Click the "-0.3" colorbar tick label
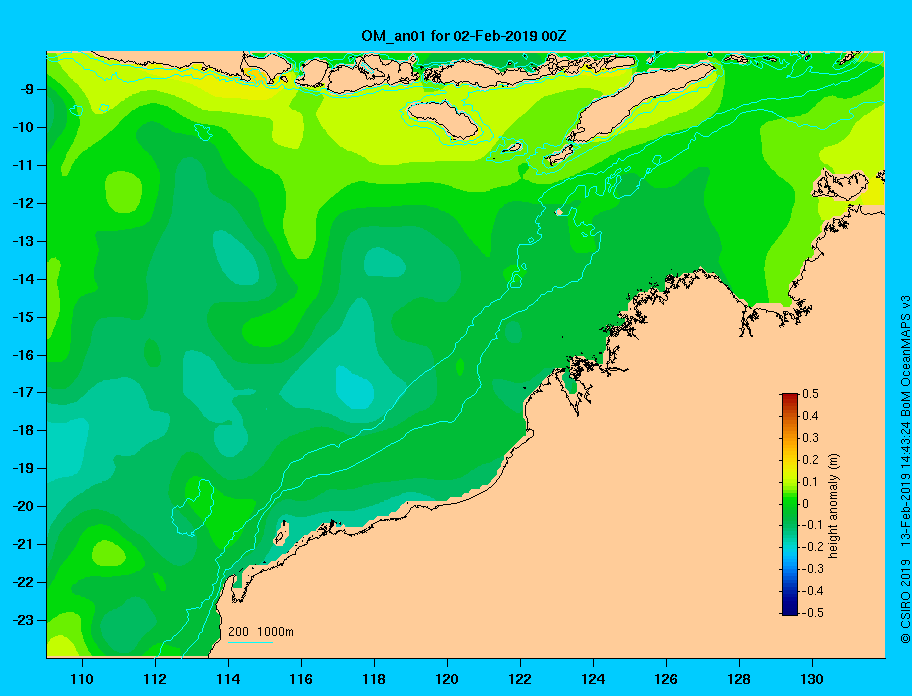This screenshot has height=696, width=912. coord(813,569)
